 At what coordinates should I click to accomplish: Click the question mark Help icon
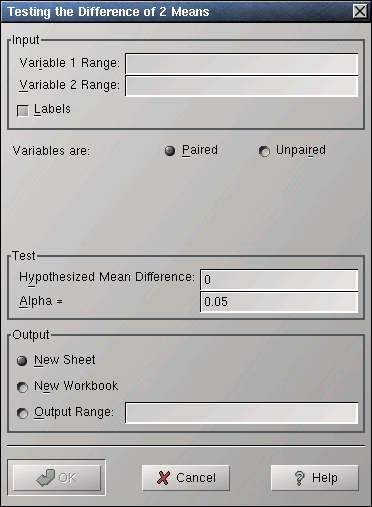tap(300, 478)
